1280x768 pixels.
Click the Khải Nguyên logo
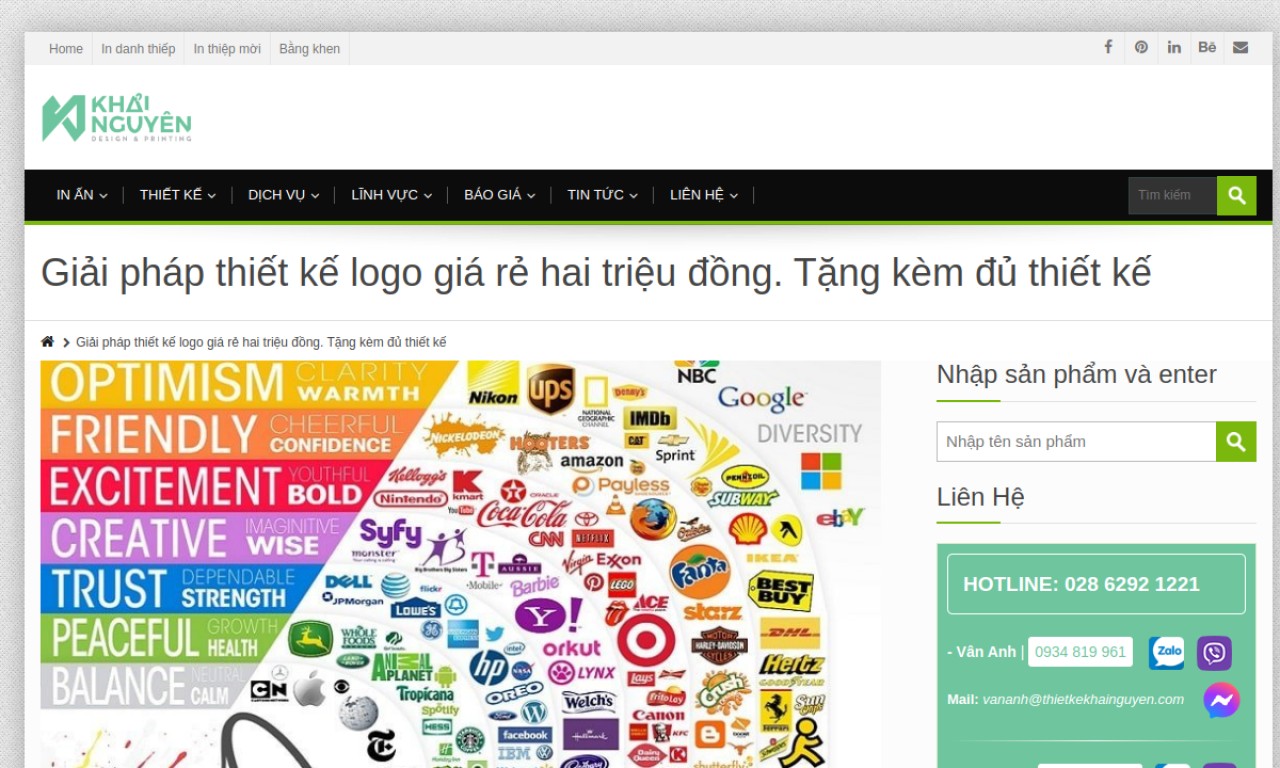pyautogui.click(x=116, y=118)
